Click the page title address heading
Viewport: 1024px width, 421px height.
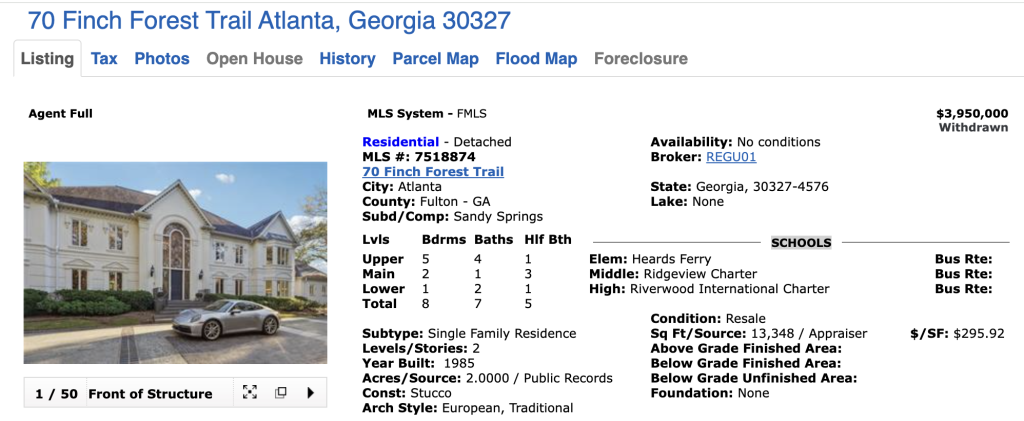point(269,20)
